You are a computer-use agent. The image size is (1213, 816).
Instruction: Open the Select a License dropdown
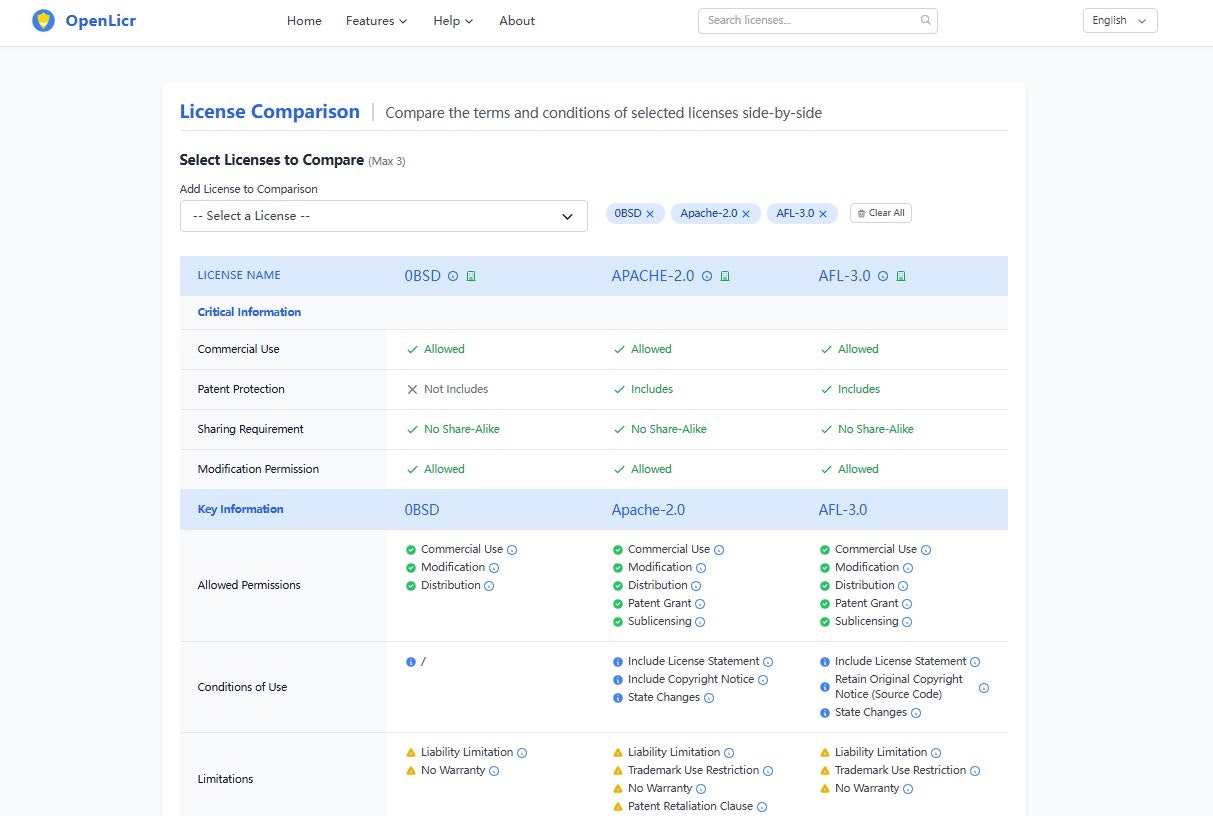(384, 216)
